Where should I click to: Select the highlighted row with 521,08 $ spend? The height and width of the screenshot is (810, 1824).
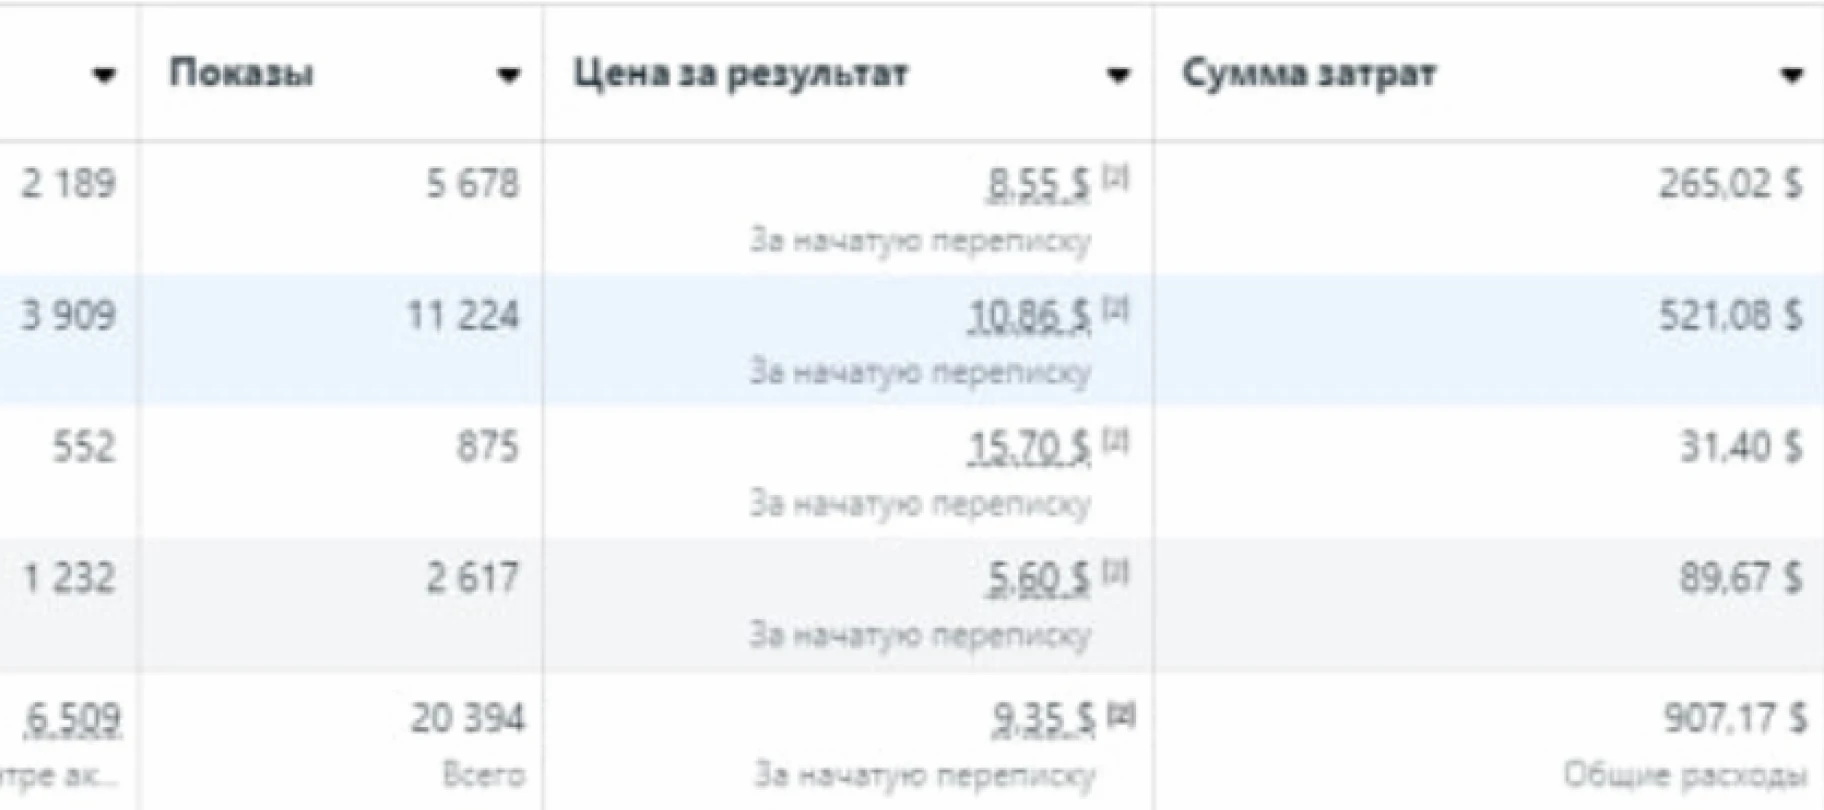[912, 340]
